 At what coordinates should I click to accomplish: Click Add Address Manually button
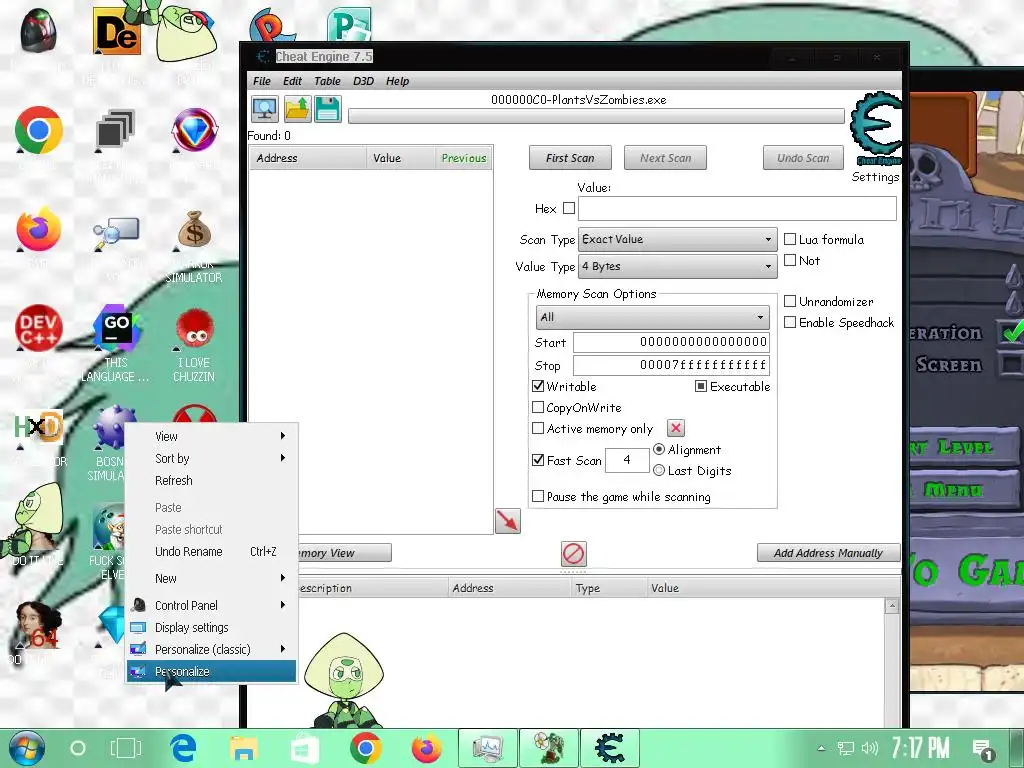click(x=828, y=553)
